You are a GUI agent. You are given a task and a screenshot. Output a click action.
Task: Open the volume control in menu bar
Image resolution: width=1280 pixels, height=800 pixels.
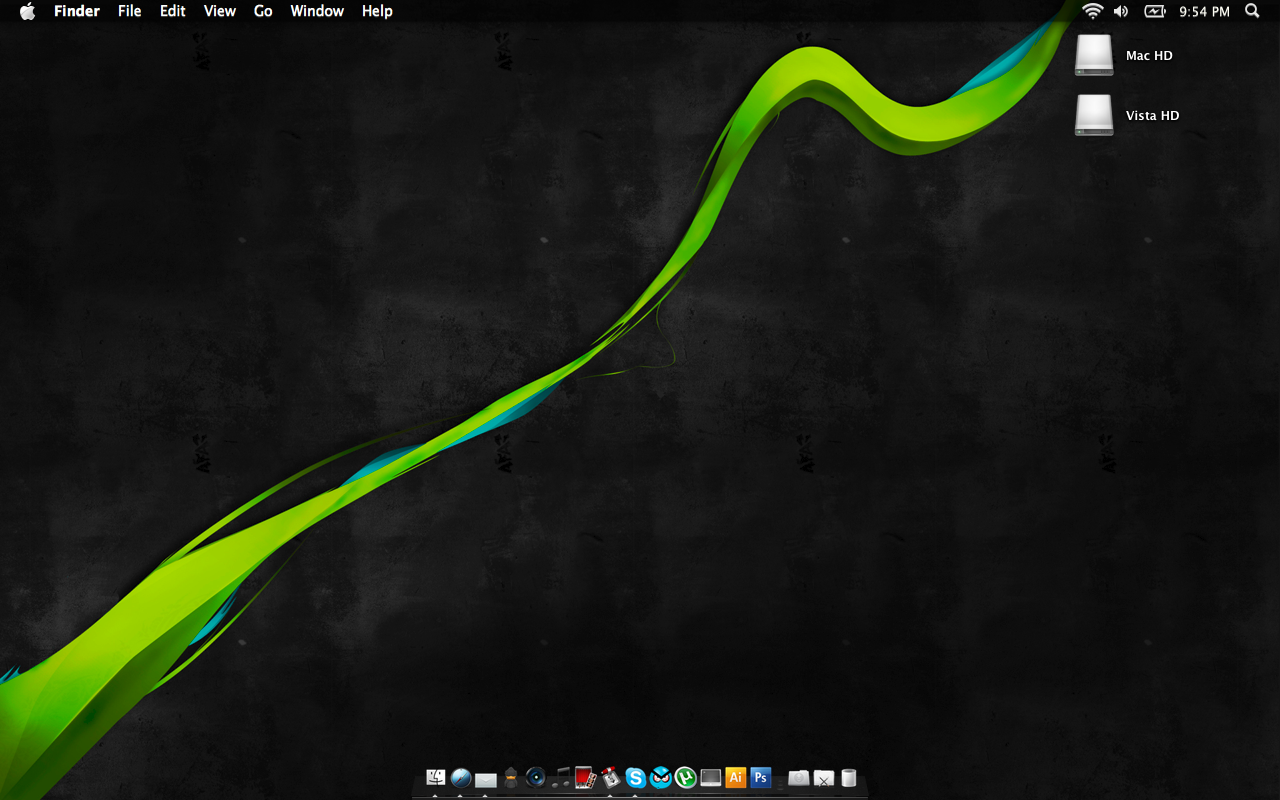click(1121, 11)
